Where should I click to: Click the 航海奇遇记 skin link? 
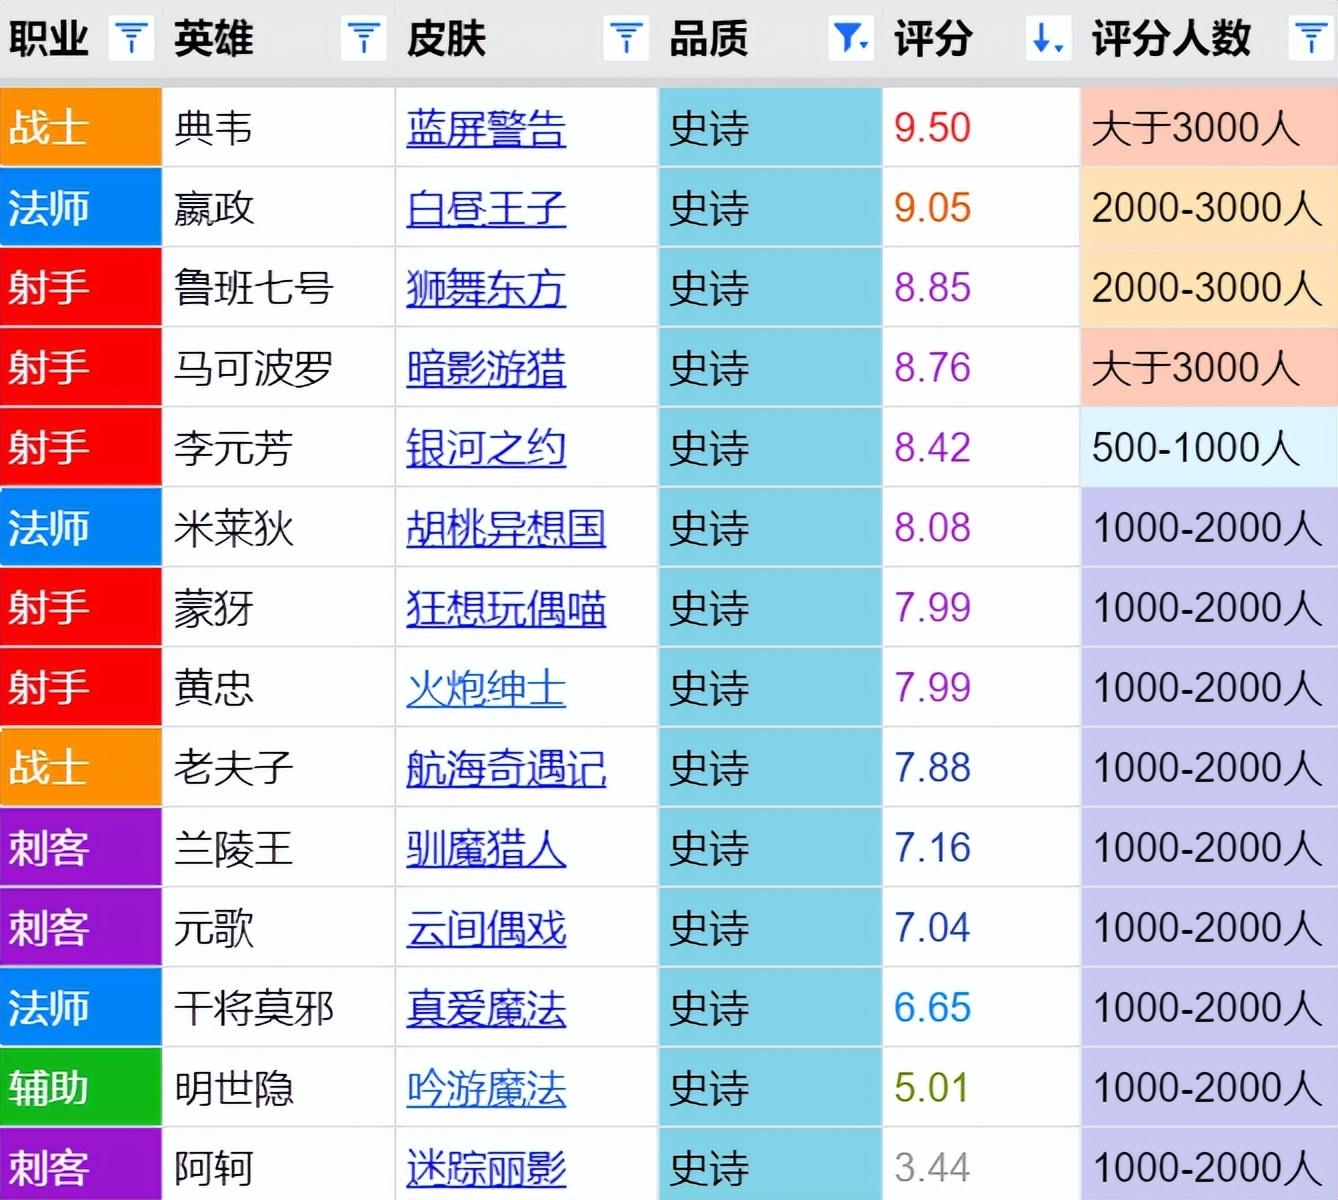click(506, 768)
